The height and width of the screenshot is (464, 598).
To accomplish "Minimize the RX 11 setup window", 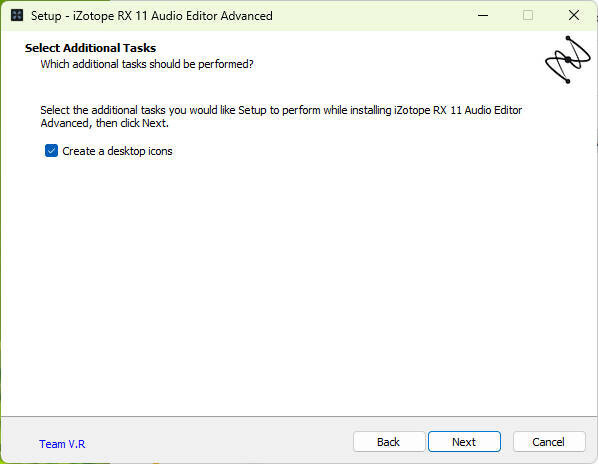I will click(x=483, y=16).
